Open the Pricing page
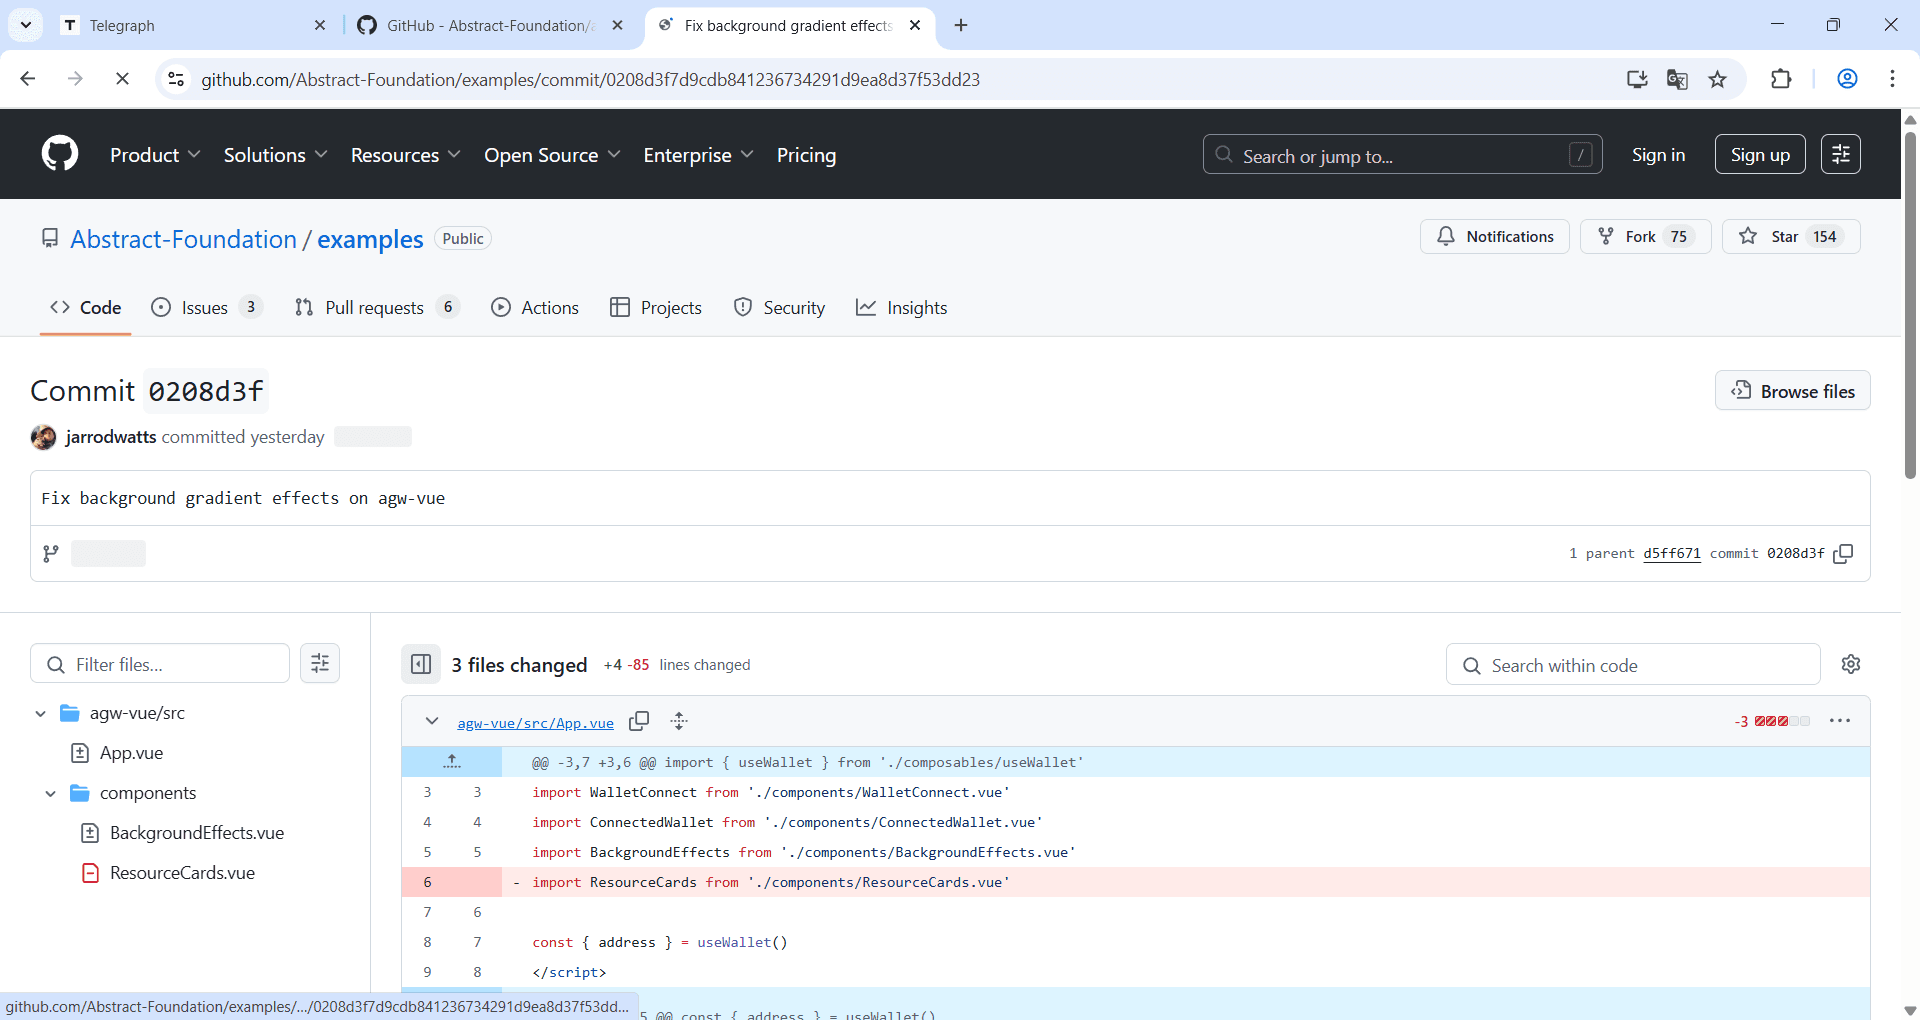 click(806, 155)
